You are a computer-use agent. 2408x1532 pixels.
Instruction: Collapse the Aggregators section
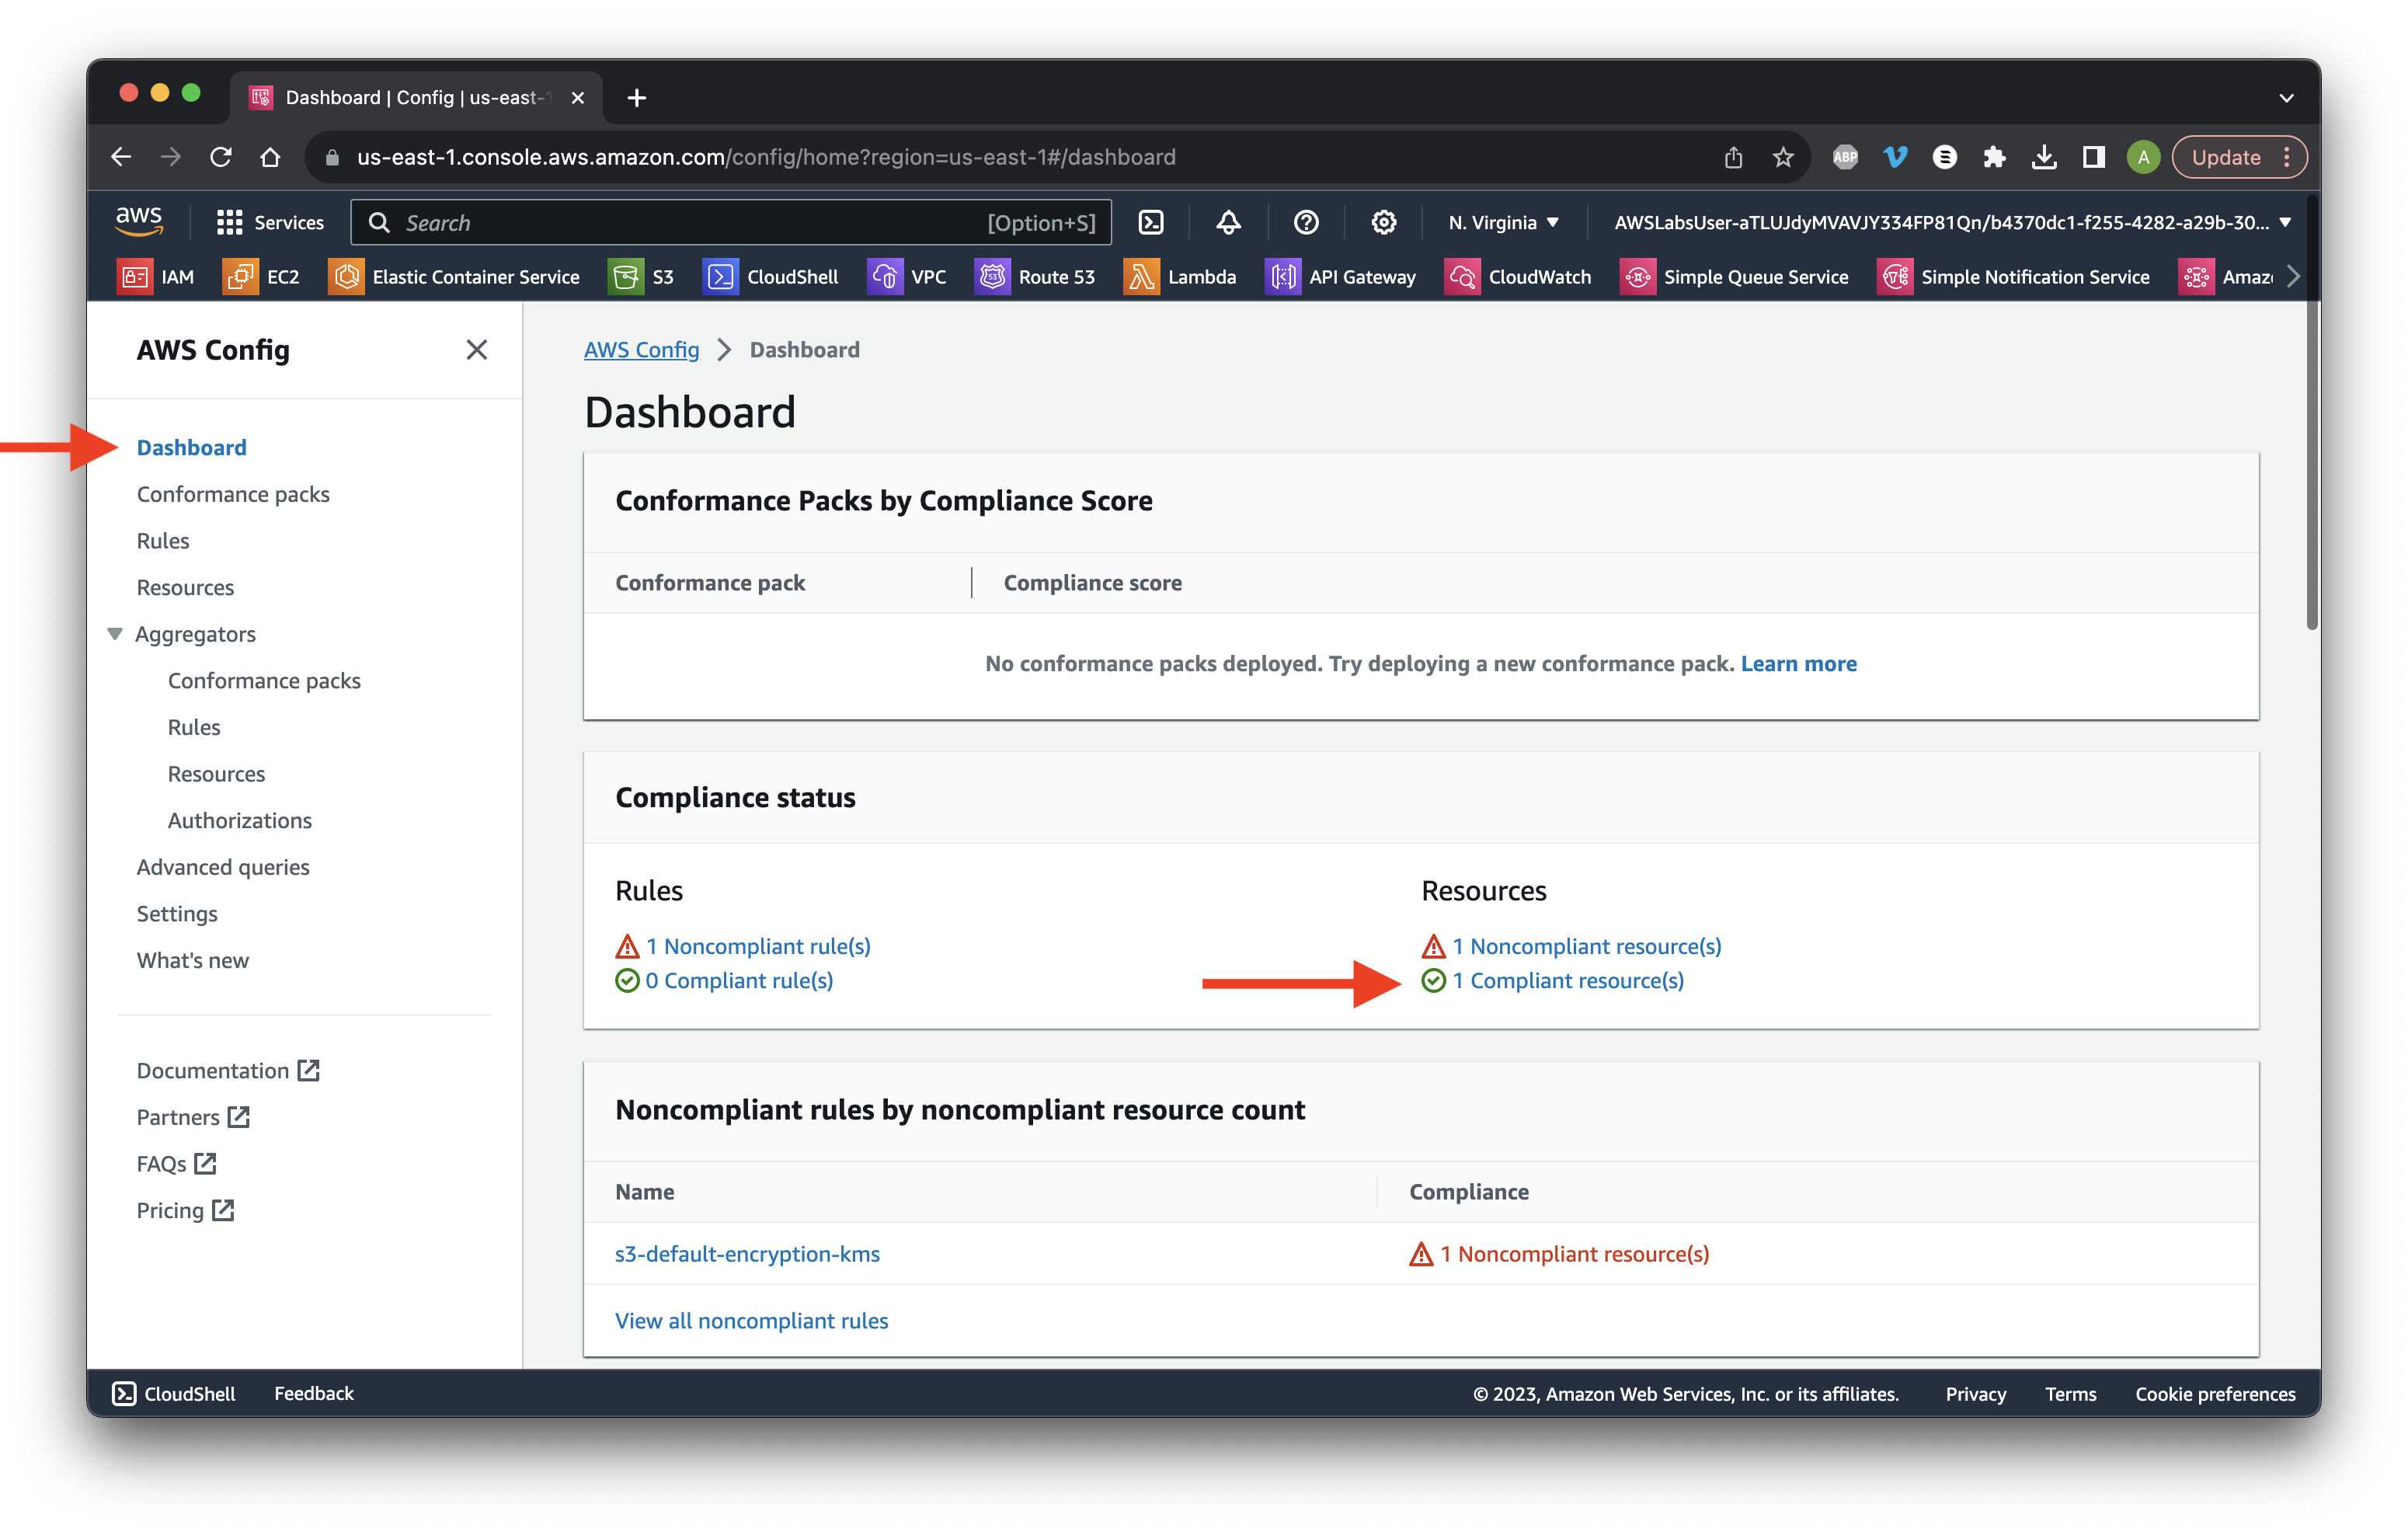115,634
